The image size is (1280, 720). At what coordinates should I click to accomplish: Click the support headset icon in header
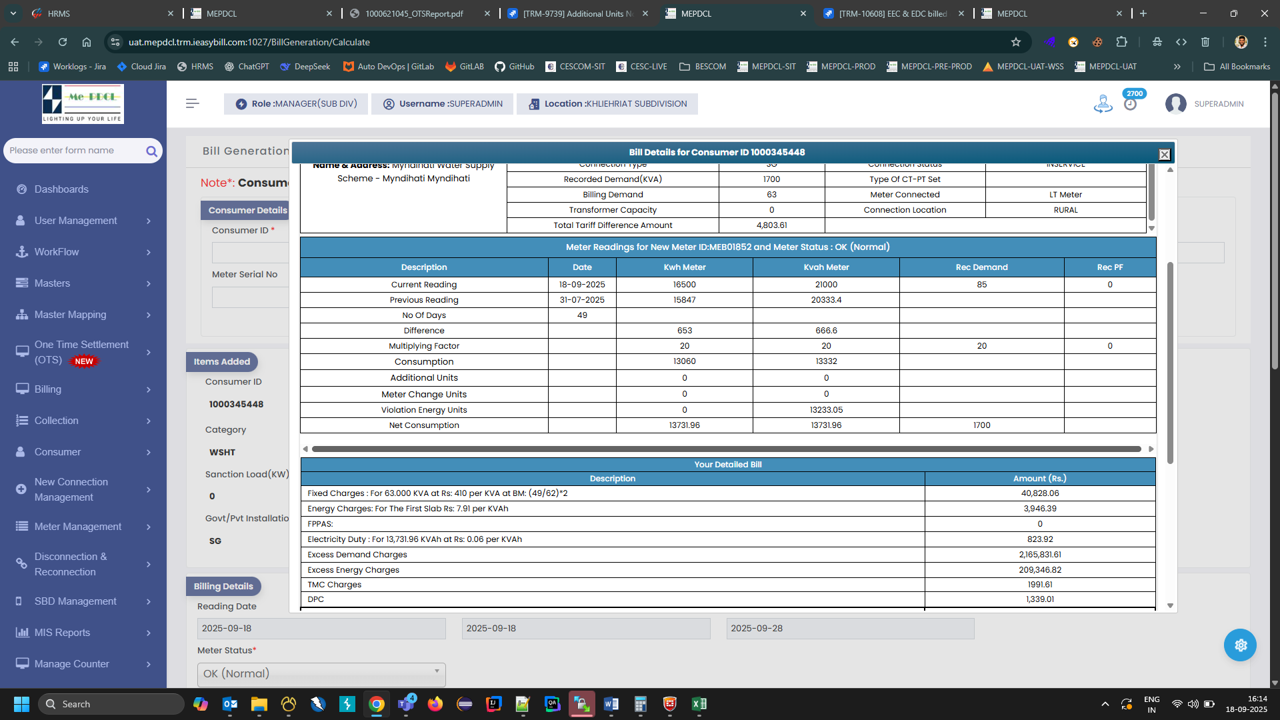pos(1102,104)
